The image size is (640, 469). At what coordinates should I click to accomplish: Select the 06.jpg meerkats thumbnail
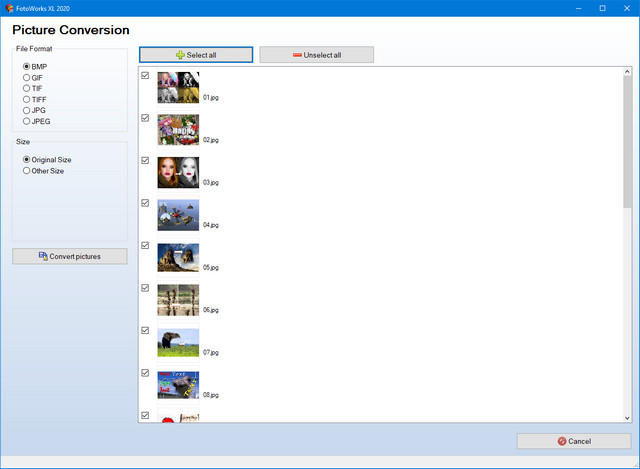178,300
